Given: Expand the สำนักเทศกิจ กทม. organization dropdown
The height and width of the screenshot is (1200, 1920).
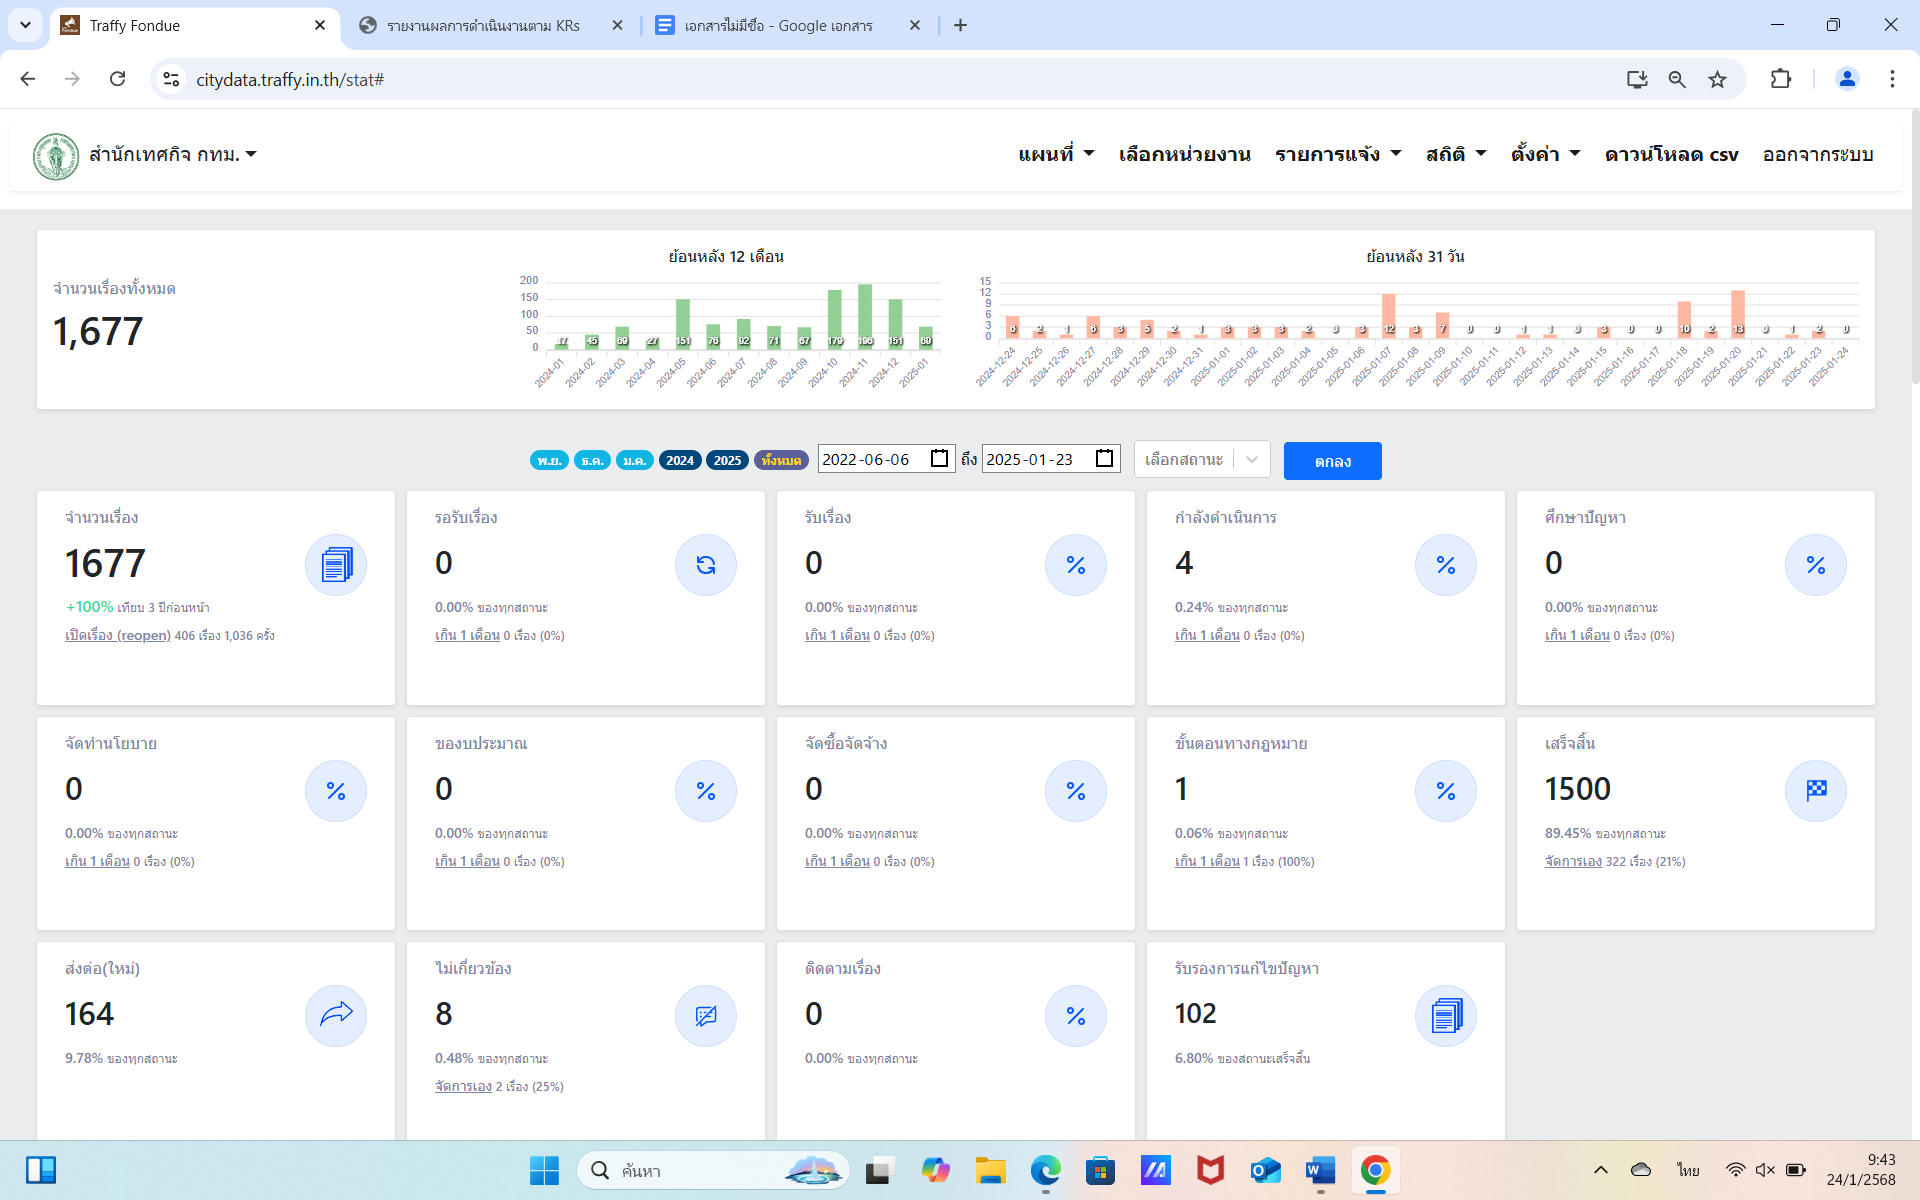Looking at the screenshot, I should coord(172,154).
